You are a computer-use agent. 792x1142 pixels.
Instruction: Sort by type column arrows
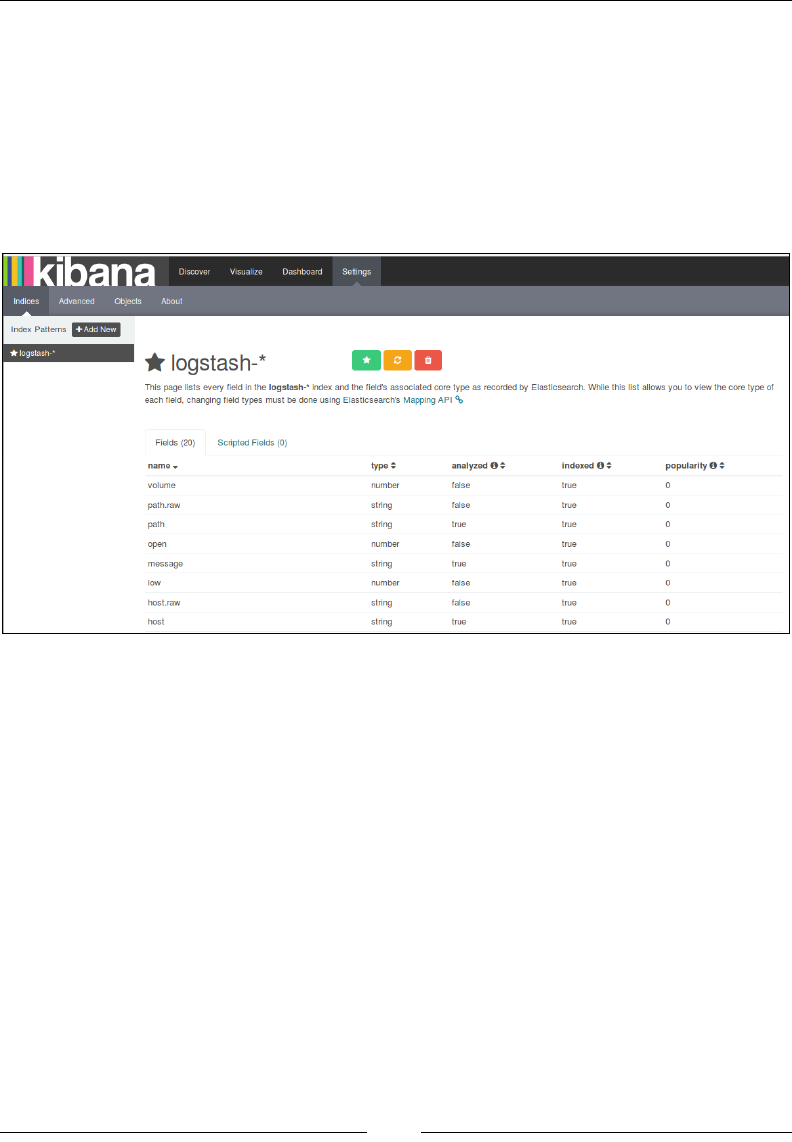click(x=393, y=465)
